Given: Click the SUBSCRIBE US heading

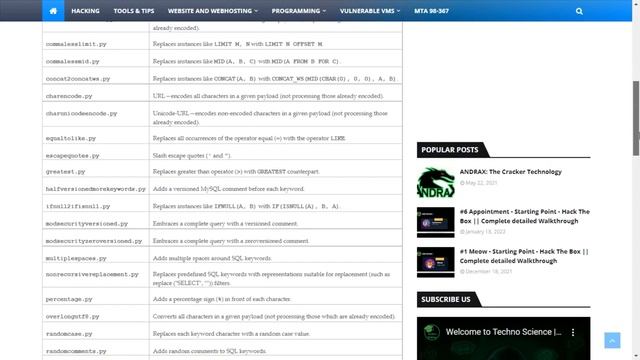Looking at the screenshot, I should [x=446, y=299].
